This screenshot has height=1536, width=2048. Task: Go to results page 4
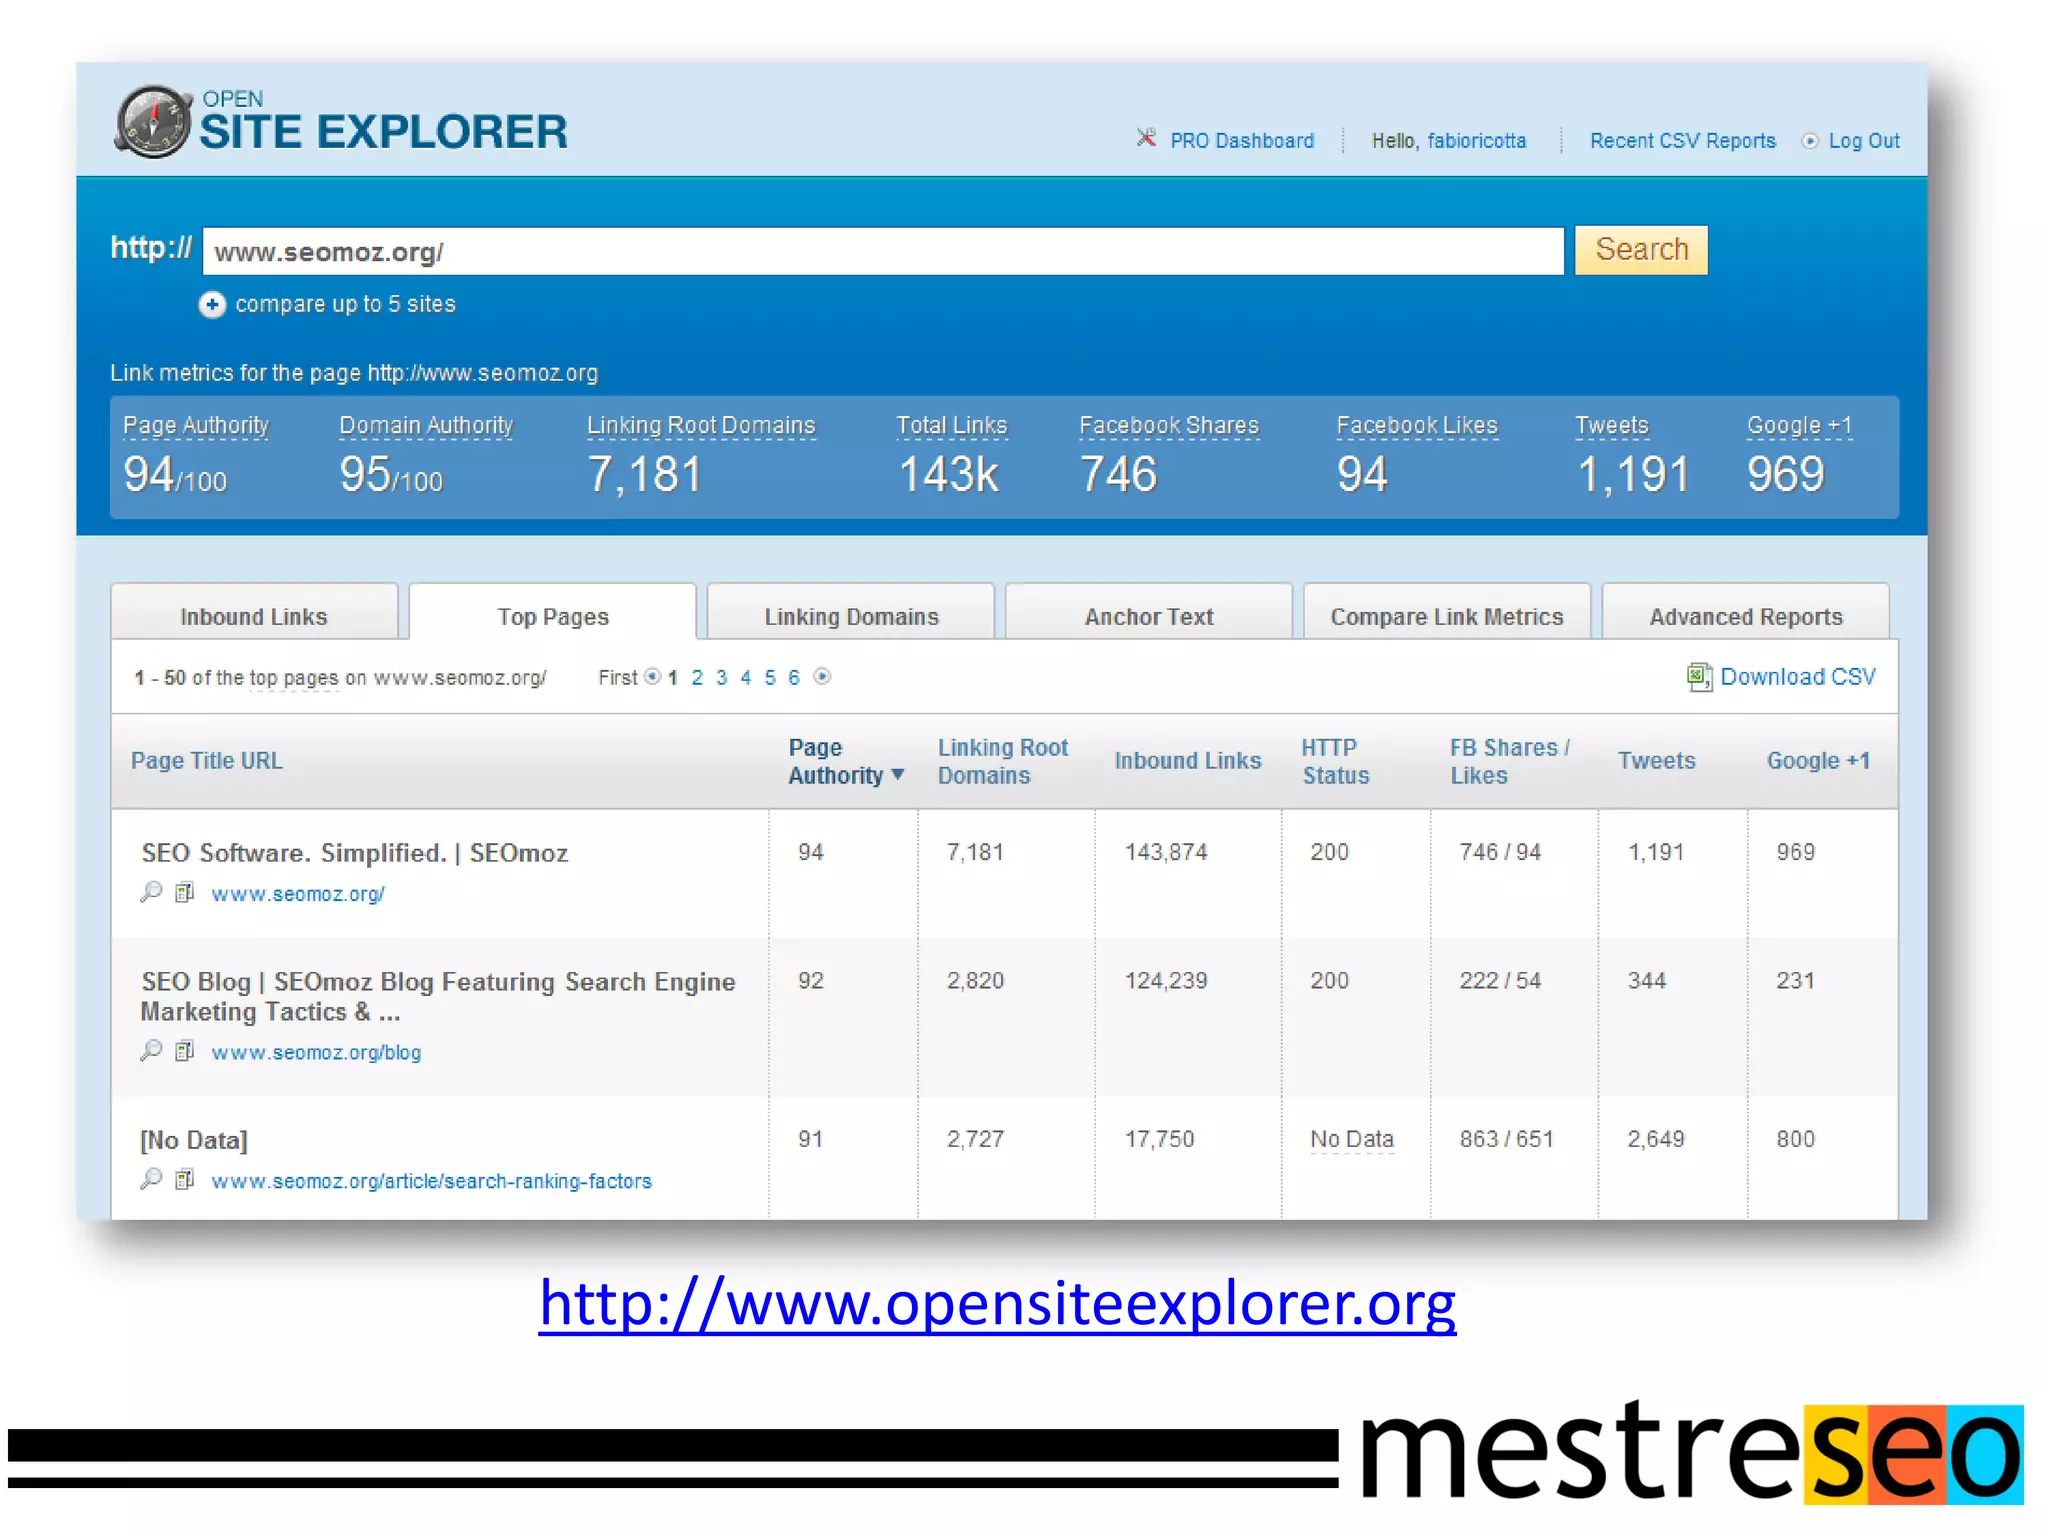pos(745,678)
